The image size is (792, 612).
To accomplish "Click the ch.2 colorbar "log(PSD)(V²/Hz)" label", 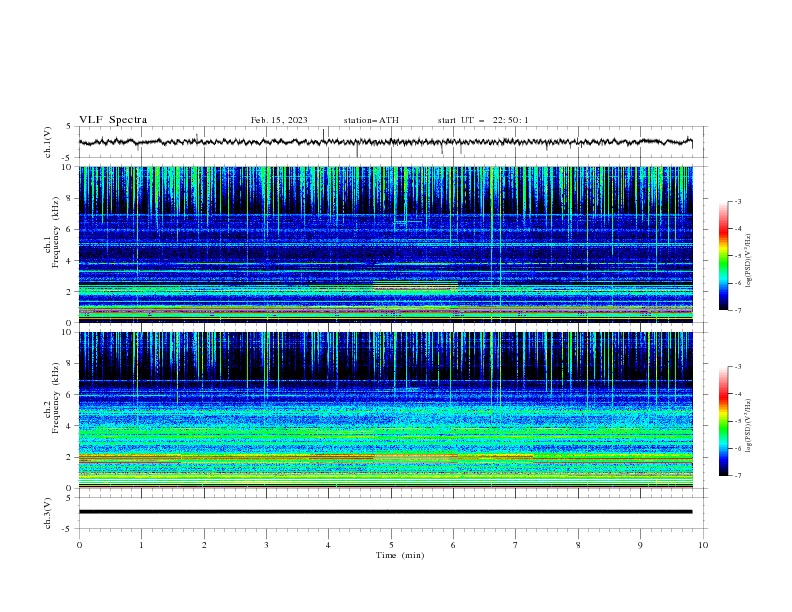I will [x=749, y=426].
